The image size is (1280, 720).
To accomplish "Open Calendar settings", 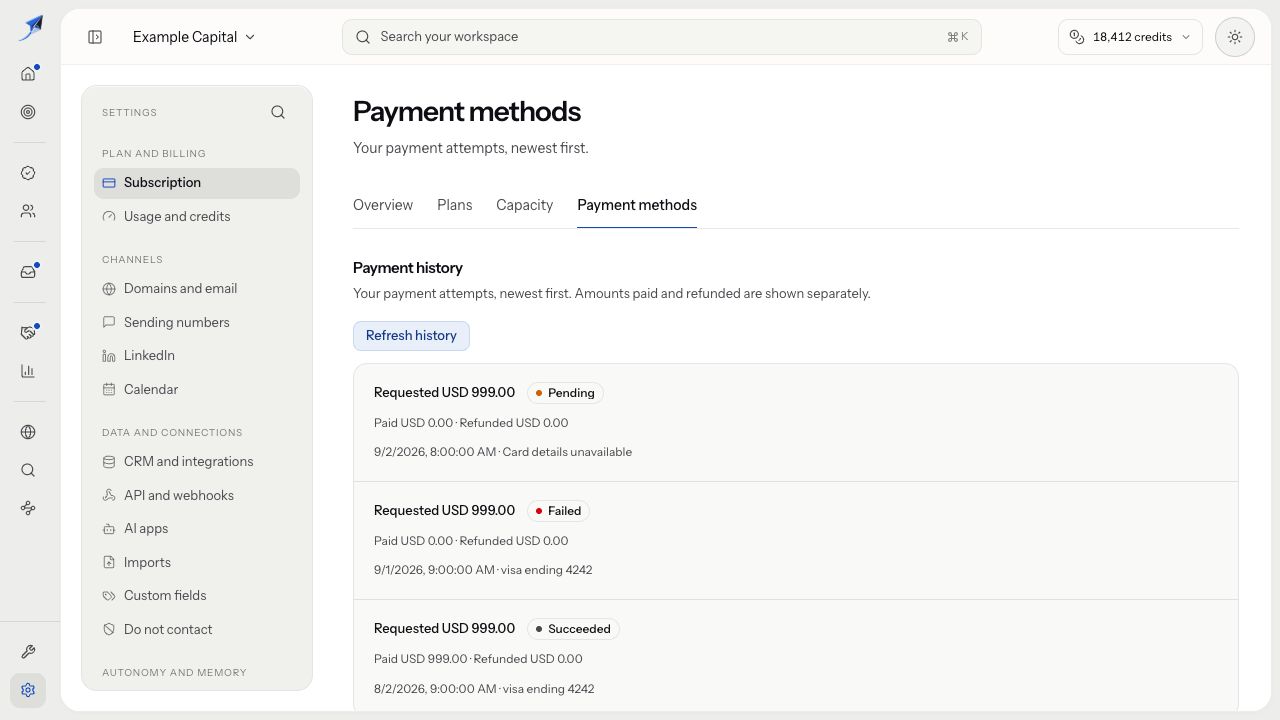I will pos(197,389).
